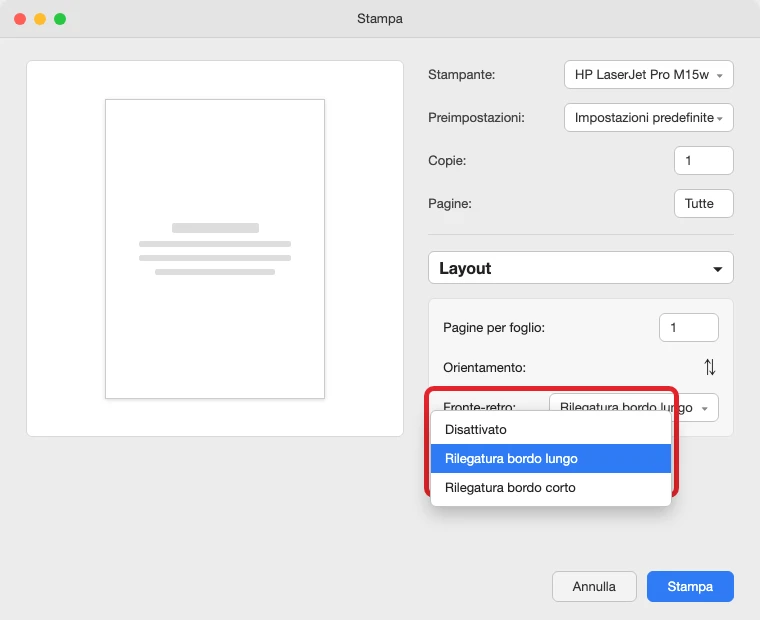The height and width of the screenshot is (620, 760).
Task: Click the Pagine: label
Action: (450, 204)
